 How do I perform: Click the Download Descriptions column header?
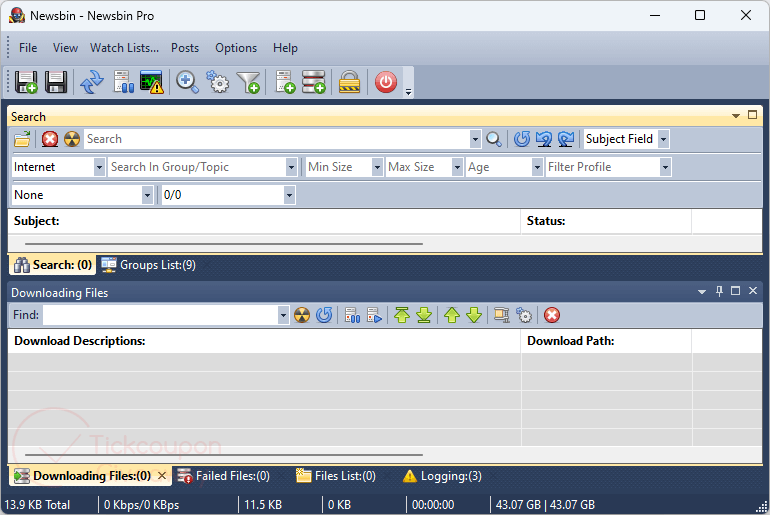(264, 341)
